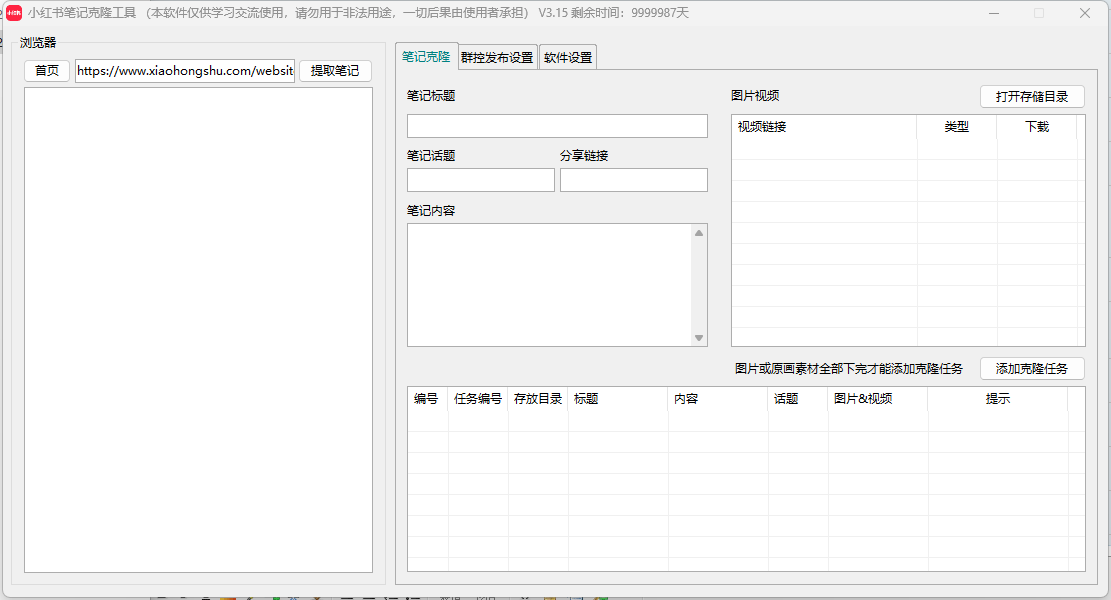The width and height of the screenshot is (1111, 600).
Task: Click the 首页 home button
Action: coord(47,71)
